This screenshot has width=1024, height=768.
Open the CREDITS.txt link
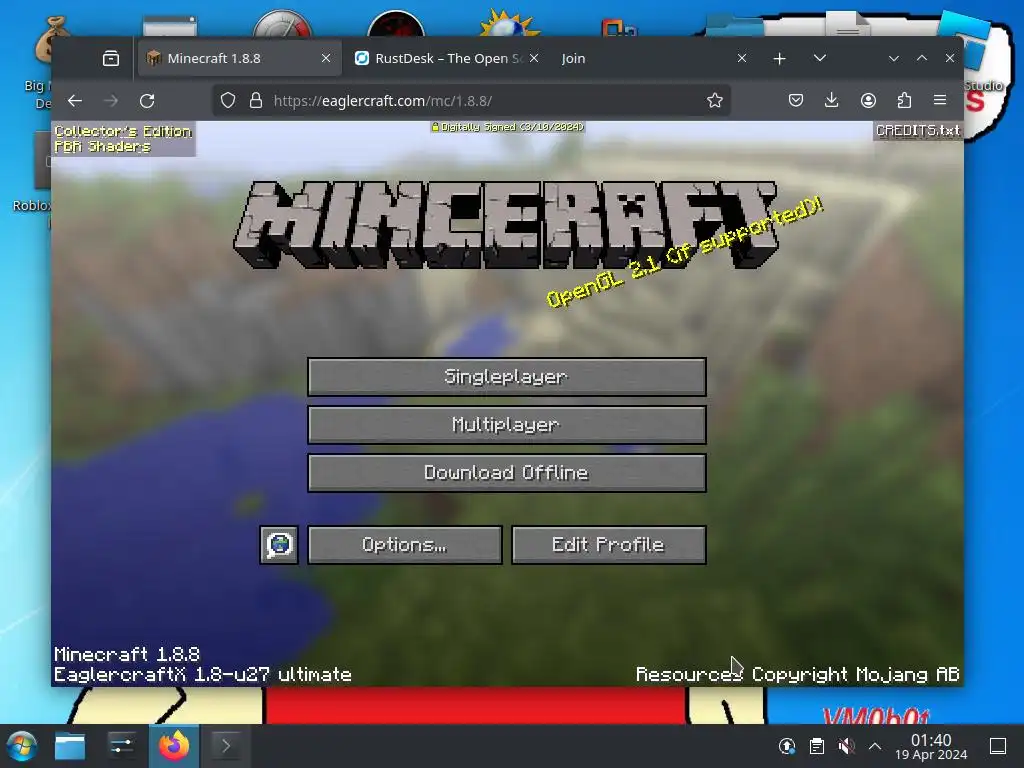click(x=918, y=131)
